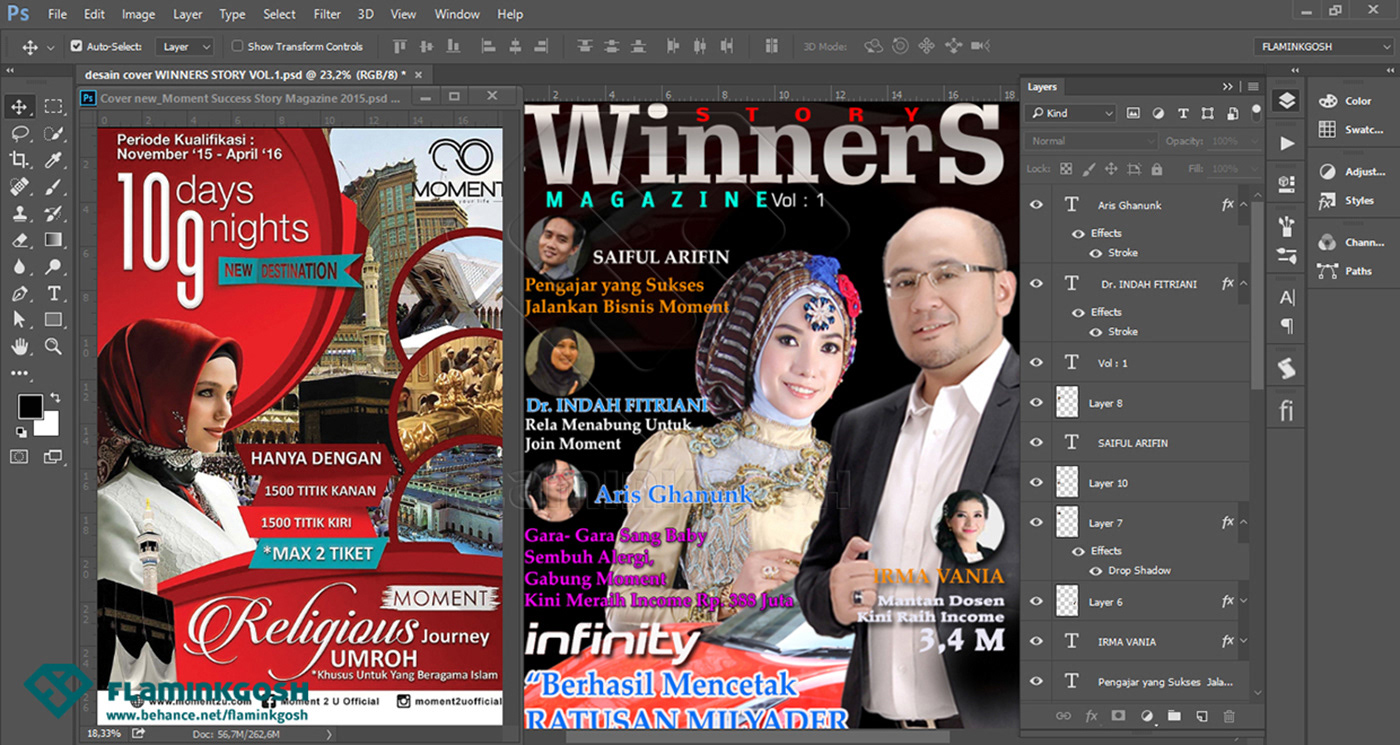Open the Window menu

(457, 14)
